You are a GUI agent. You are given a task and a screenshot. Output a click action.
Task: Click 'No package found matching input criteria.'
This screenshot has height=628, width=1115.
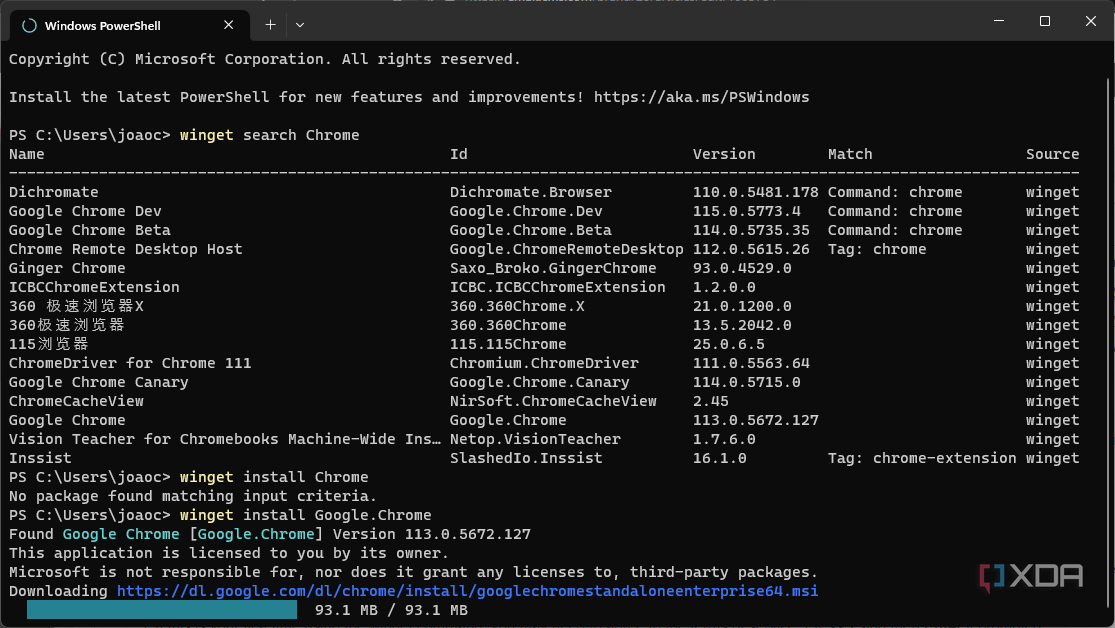[193, 496]
